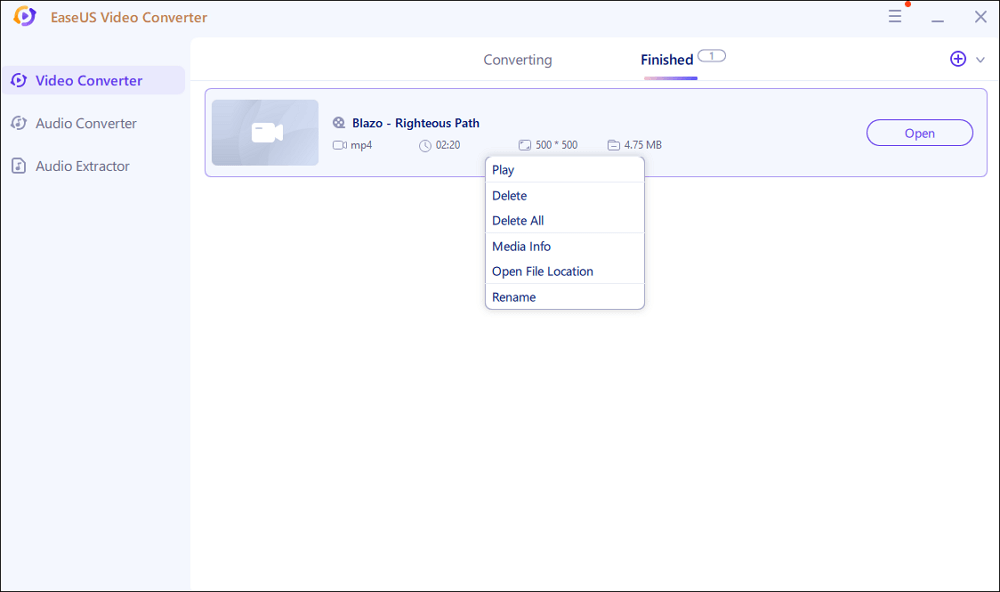
Task: Choose Delete All from context menu
Action: pyautogui.click(x=518, y=221)
